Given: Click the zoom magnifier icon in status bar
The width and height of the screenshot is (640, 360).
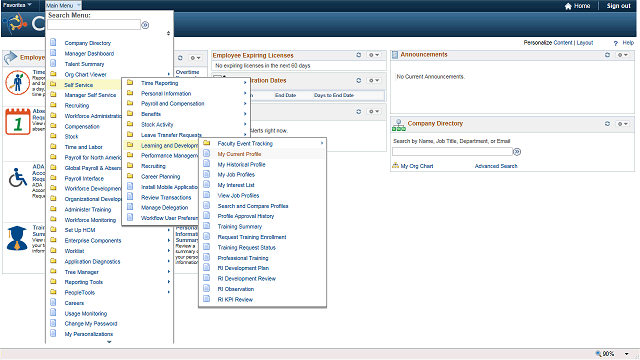Looking at the screenshot, I should pyautogui.click(x=598, y=353).
